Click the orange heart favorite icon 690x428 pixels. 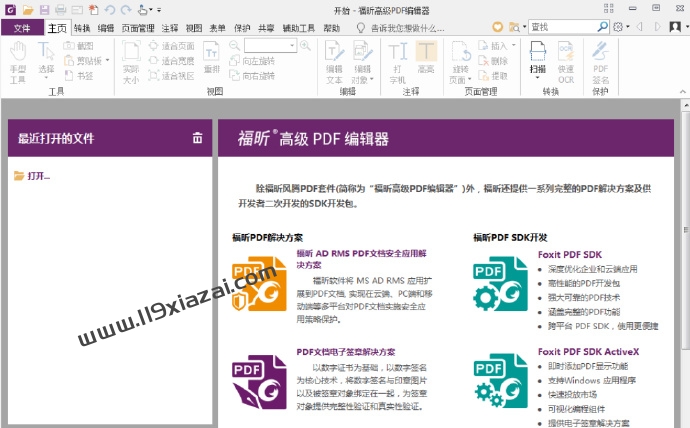click(497, 27)
